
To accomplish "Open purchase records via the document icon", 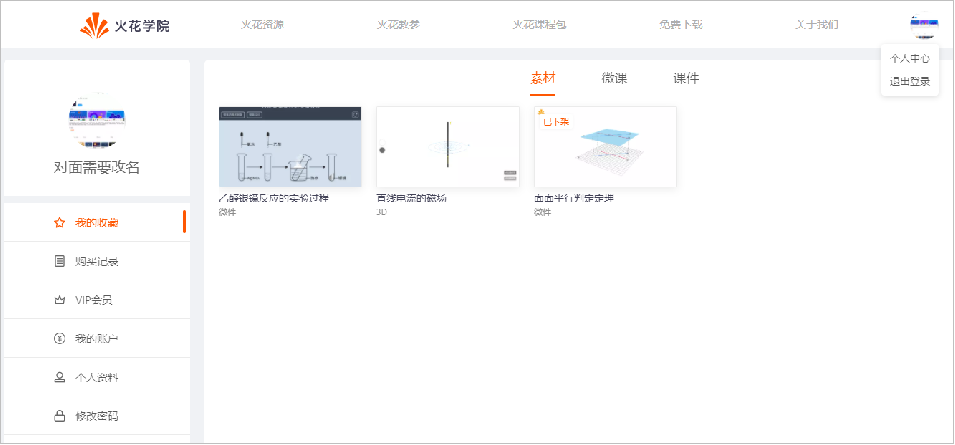I will point(59,262).
